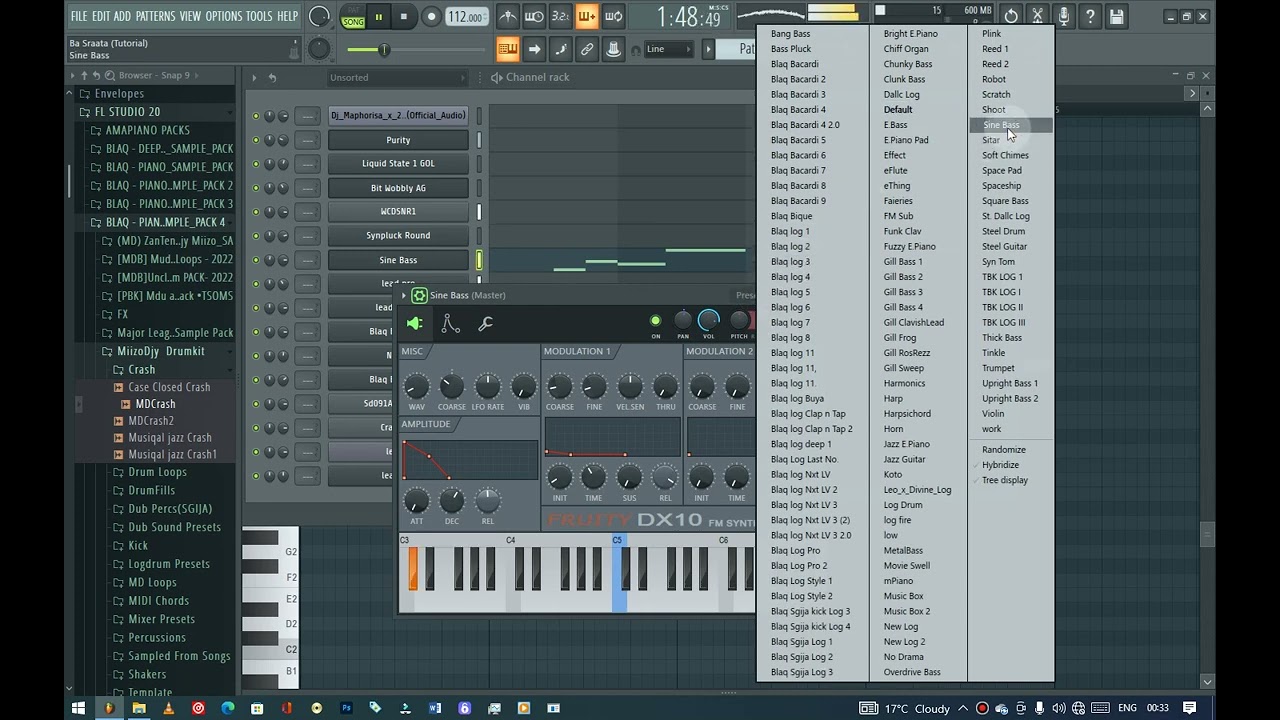Click the Sine Bass plugin gear icon
The height and width of the screenshot is (720, 1280).
[420, 295]
